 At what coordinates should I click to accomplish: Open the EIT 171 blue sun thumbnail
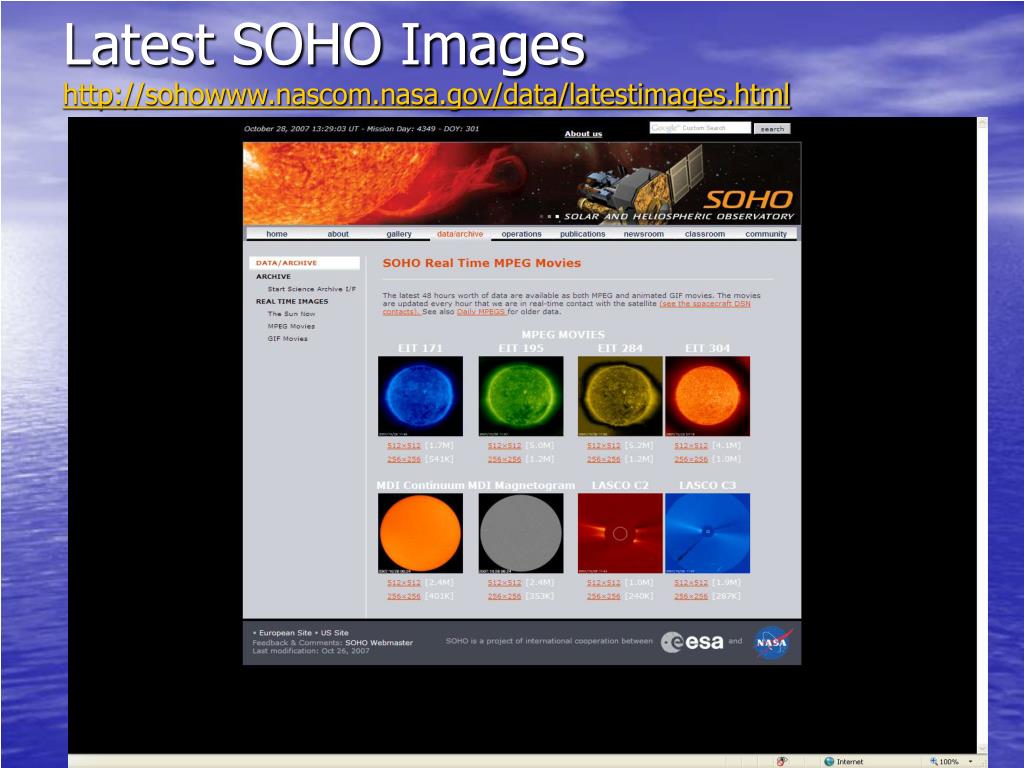click(421, 396)
